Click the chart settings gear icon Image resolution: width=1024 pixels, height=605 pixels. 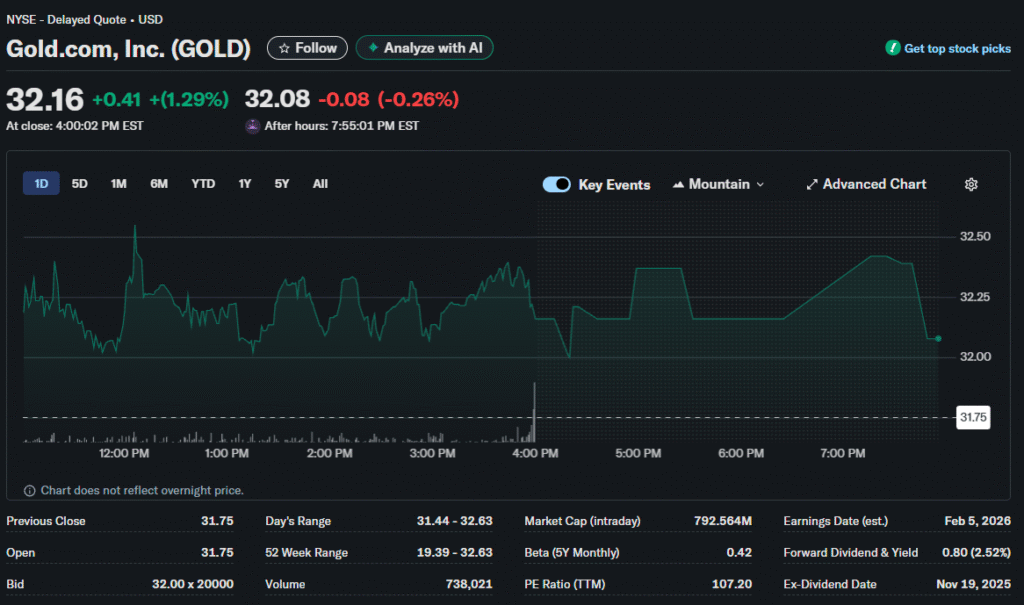click(970, 185)
